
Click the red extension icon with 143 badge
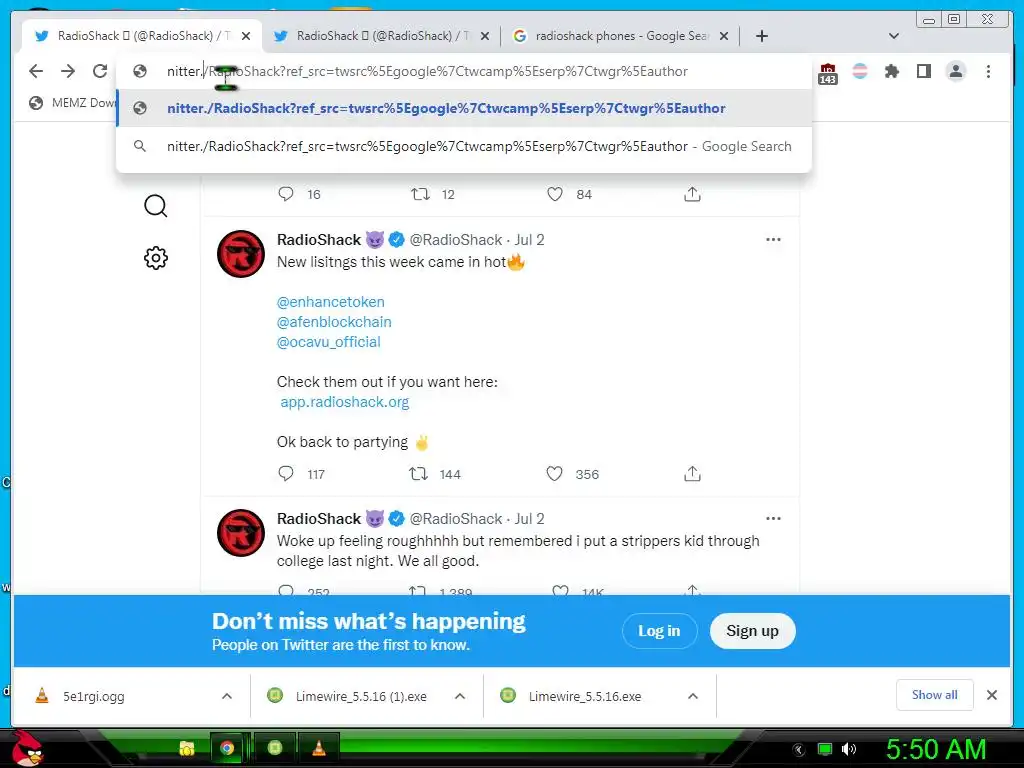coord(827,73)
